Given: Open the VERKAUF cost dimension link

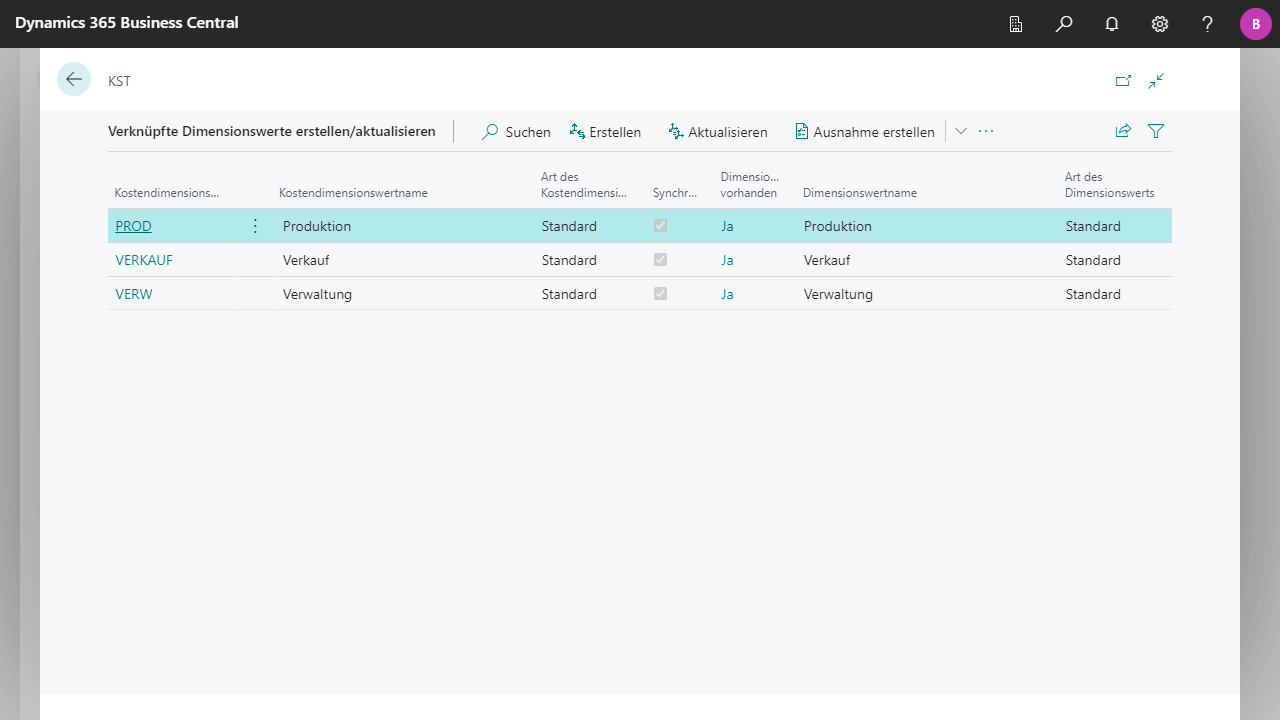Looking at the screenshot, I should coord(144,260).
